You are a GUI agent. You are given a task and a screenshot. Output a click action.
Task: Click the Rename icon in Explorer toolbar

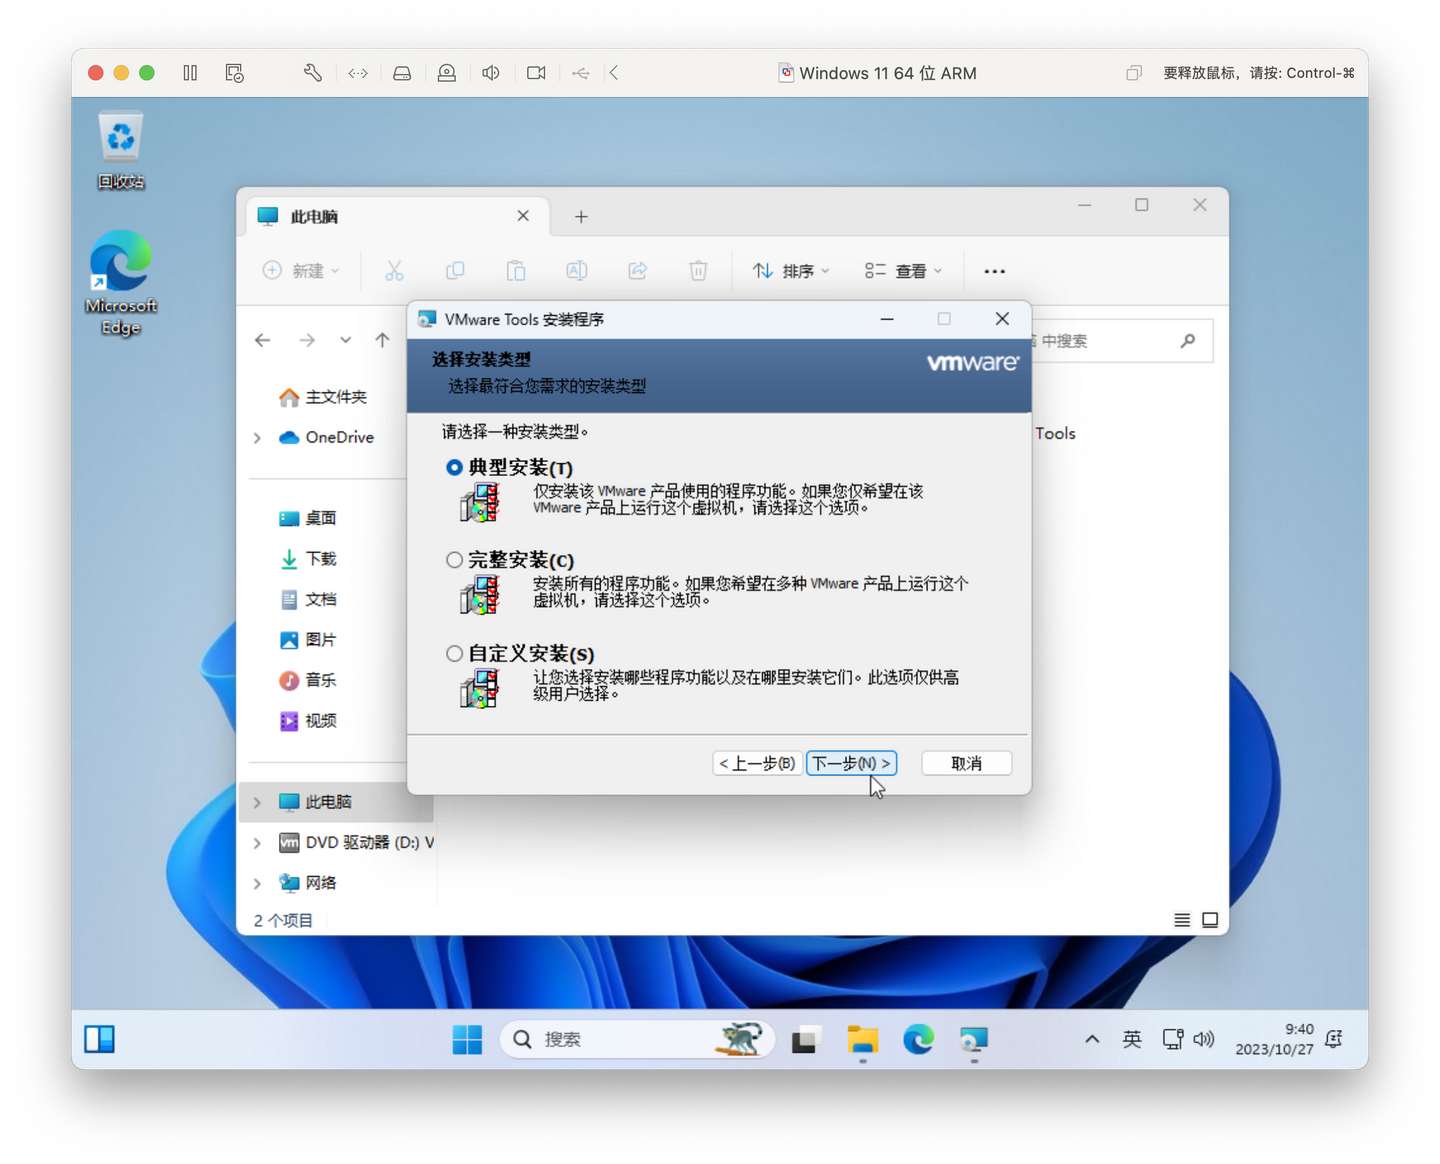577,271
